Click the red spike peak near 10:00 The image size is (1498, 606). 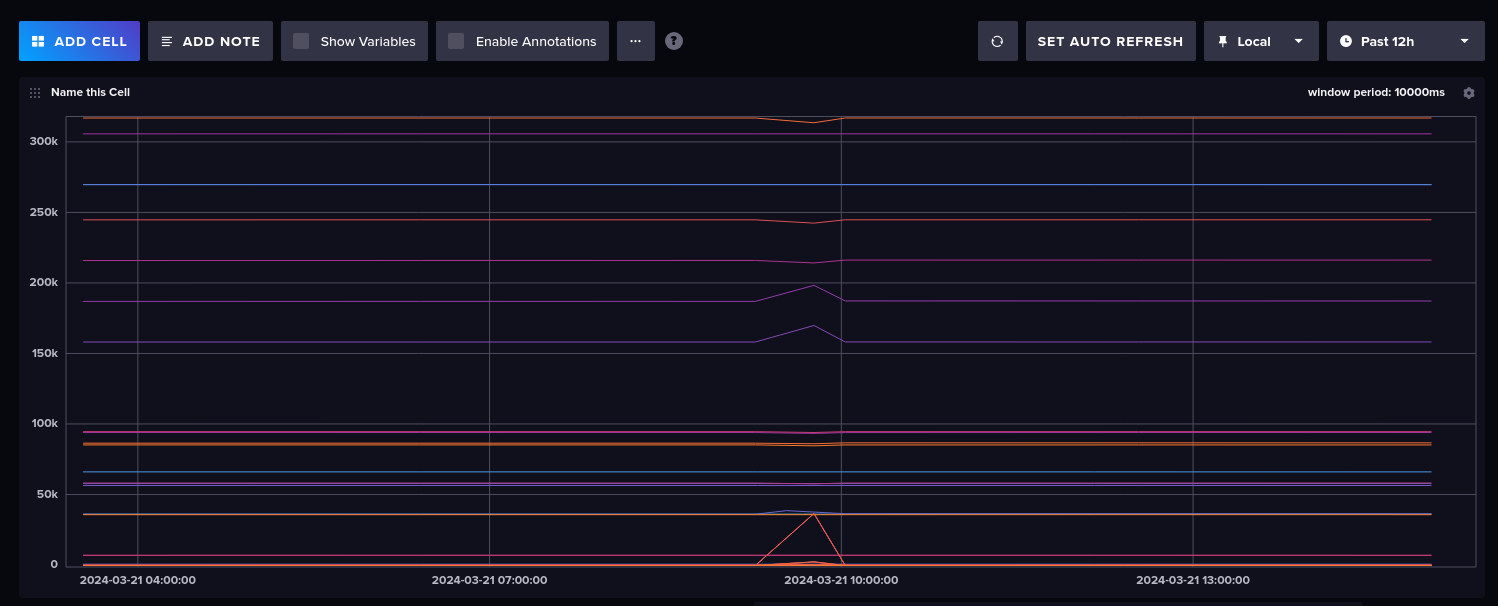point(816,514)
